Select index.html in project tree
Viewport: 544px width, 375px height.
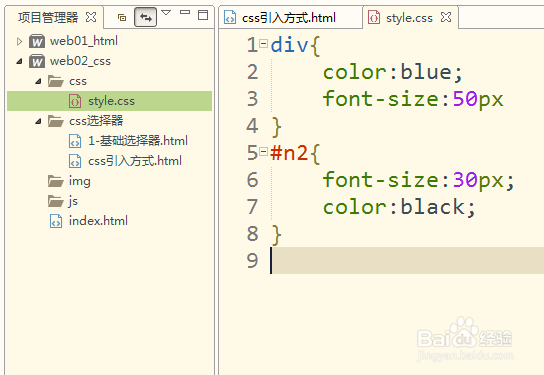tap(98, 221)
